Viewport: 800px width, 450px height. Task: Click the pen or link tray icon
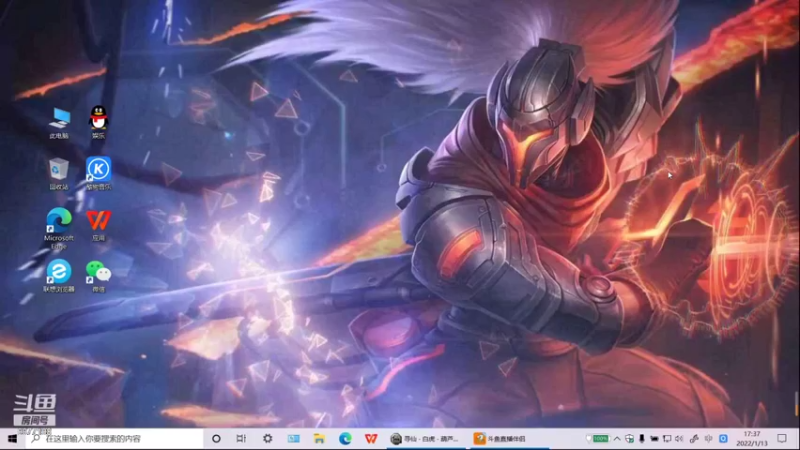pyautogui.click(x=694, y=439)
